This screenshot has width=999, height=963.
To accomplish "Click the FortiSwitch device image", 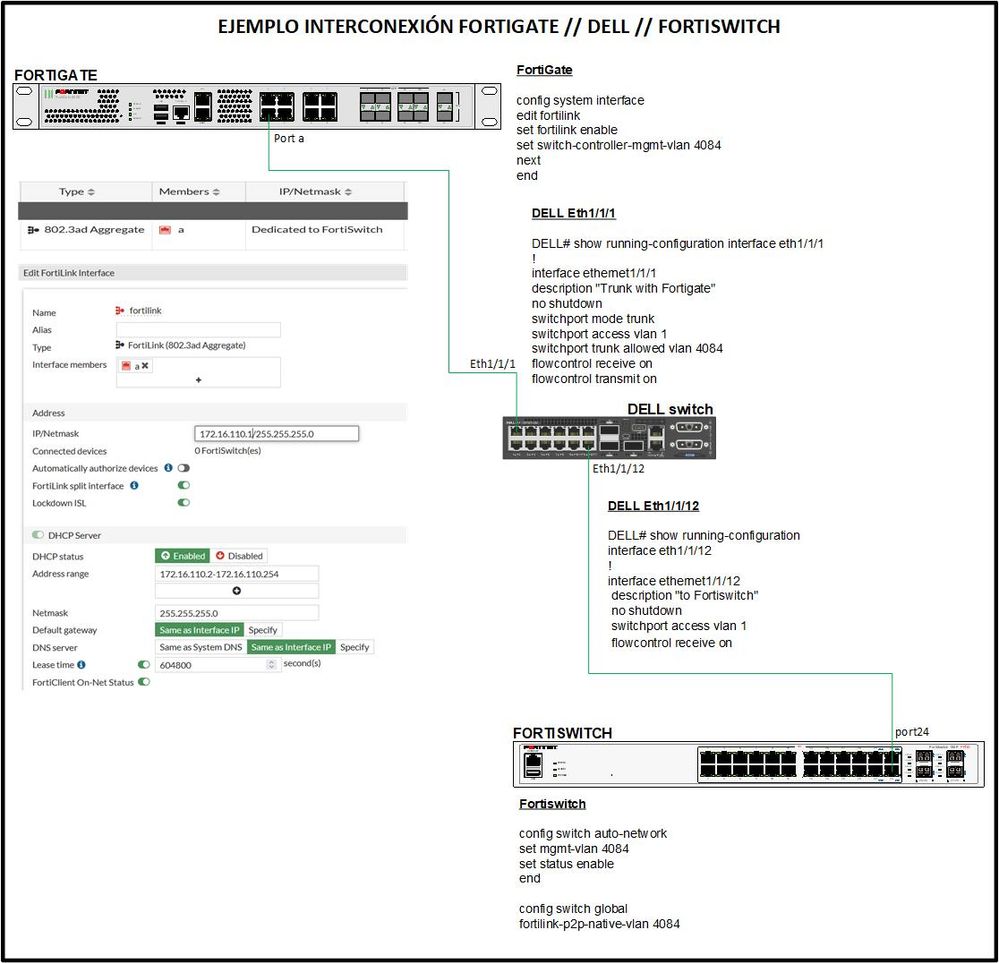I will pos(749,764).
